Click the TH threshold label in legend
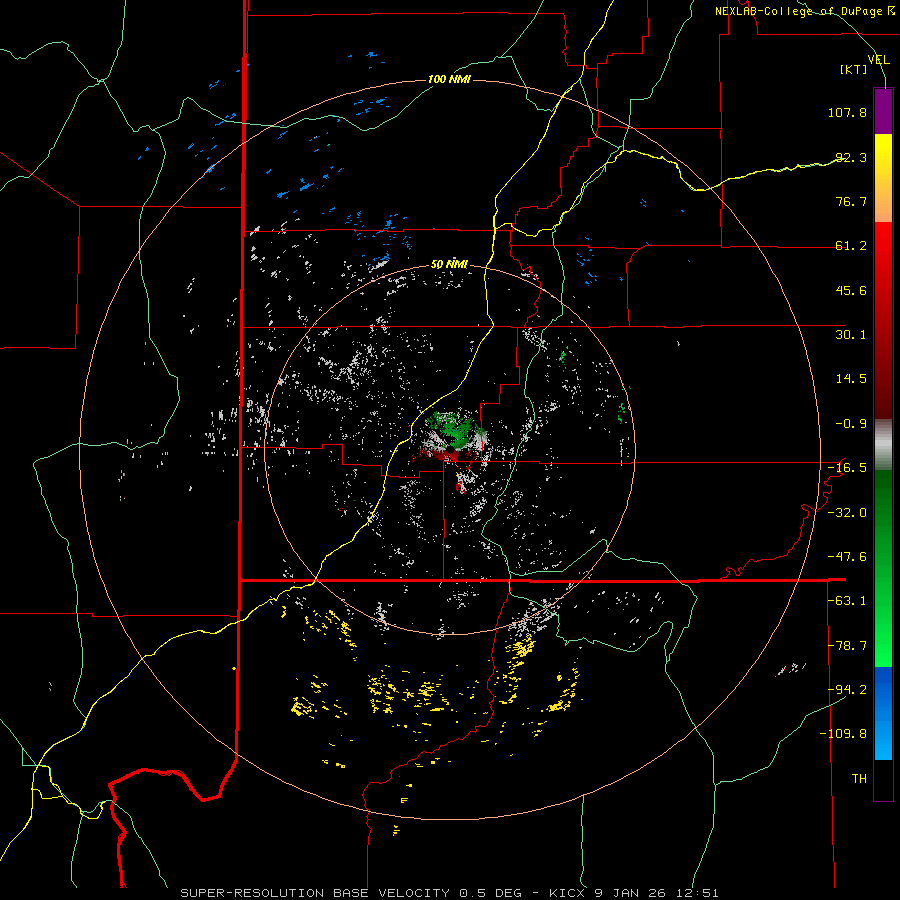The height and width of the screenshot is (900, 900). coord(859,779)
